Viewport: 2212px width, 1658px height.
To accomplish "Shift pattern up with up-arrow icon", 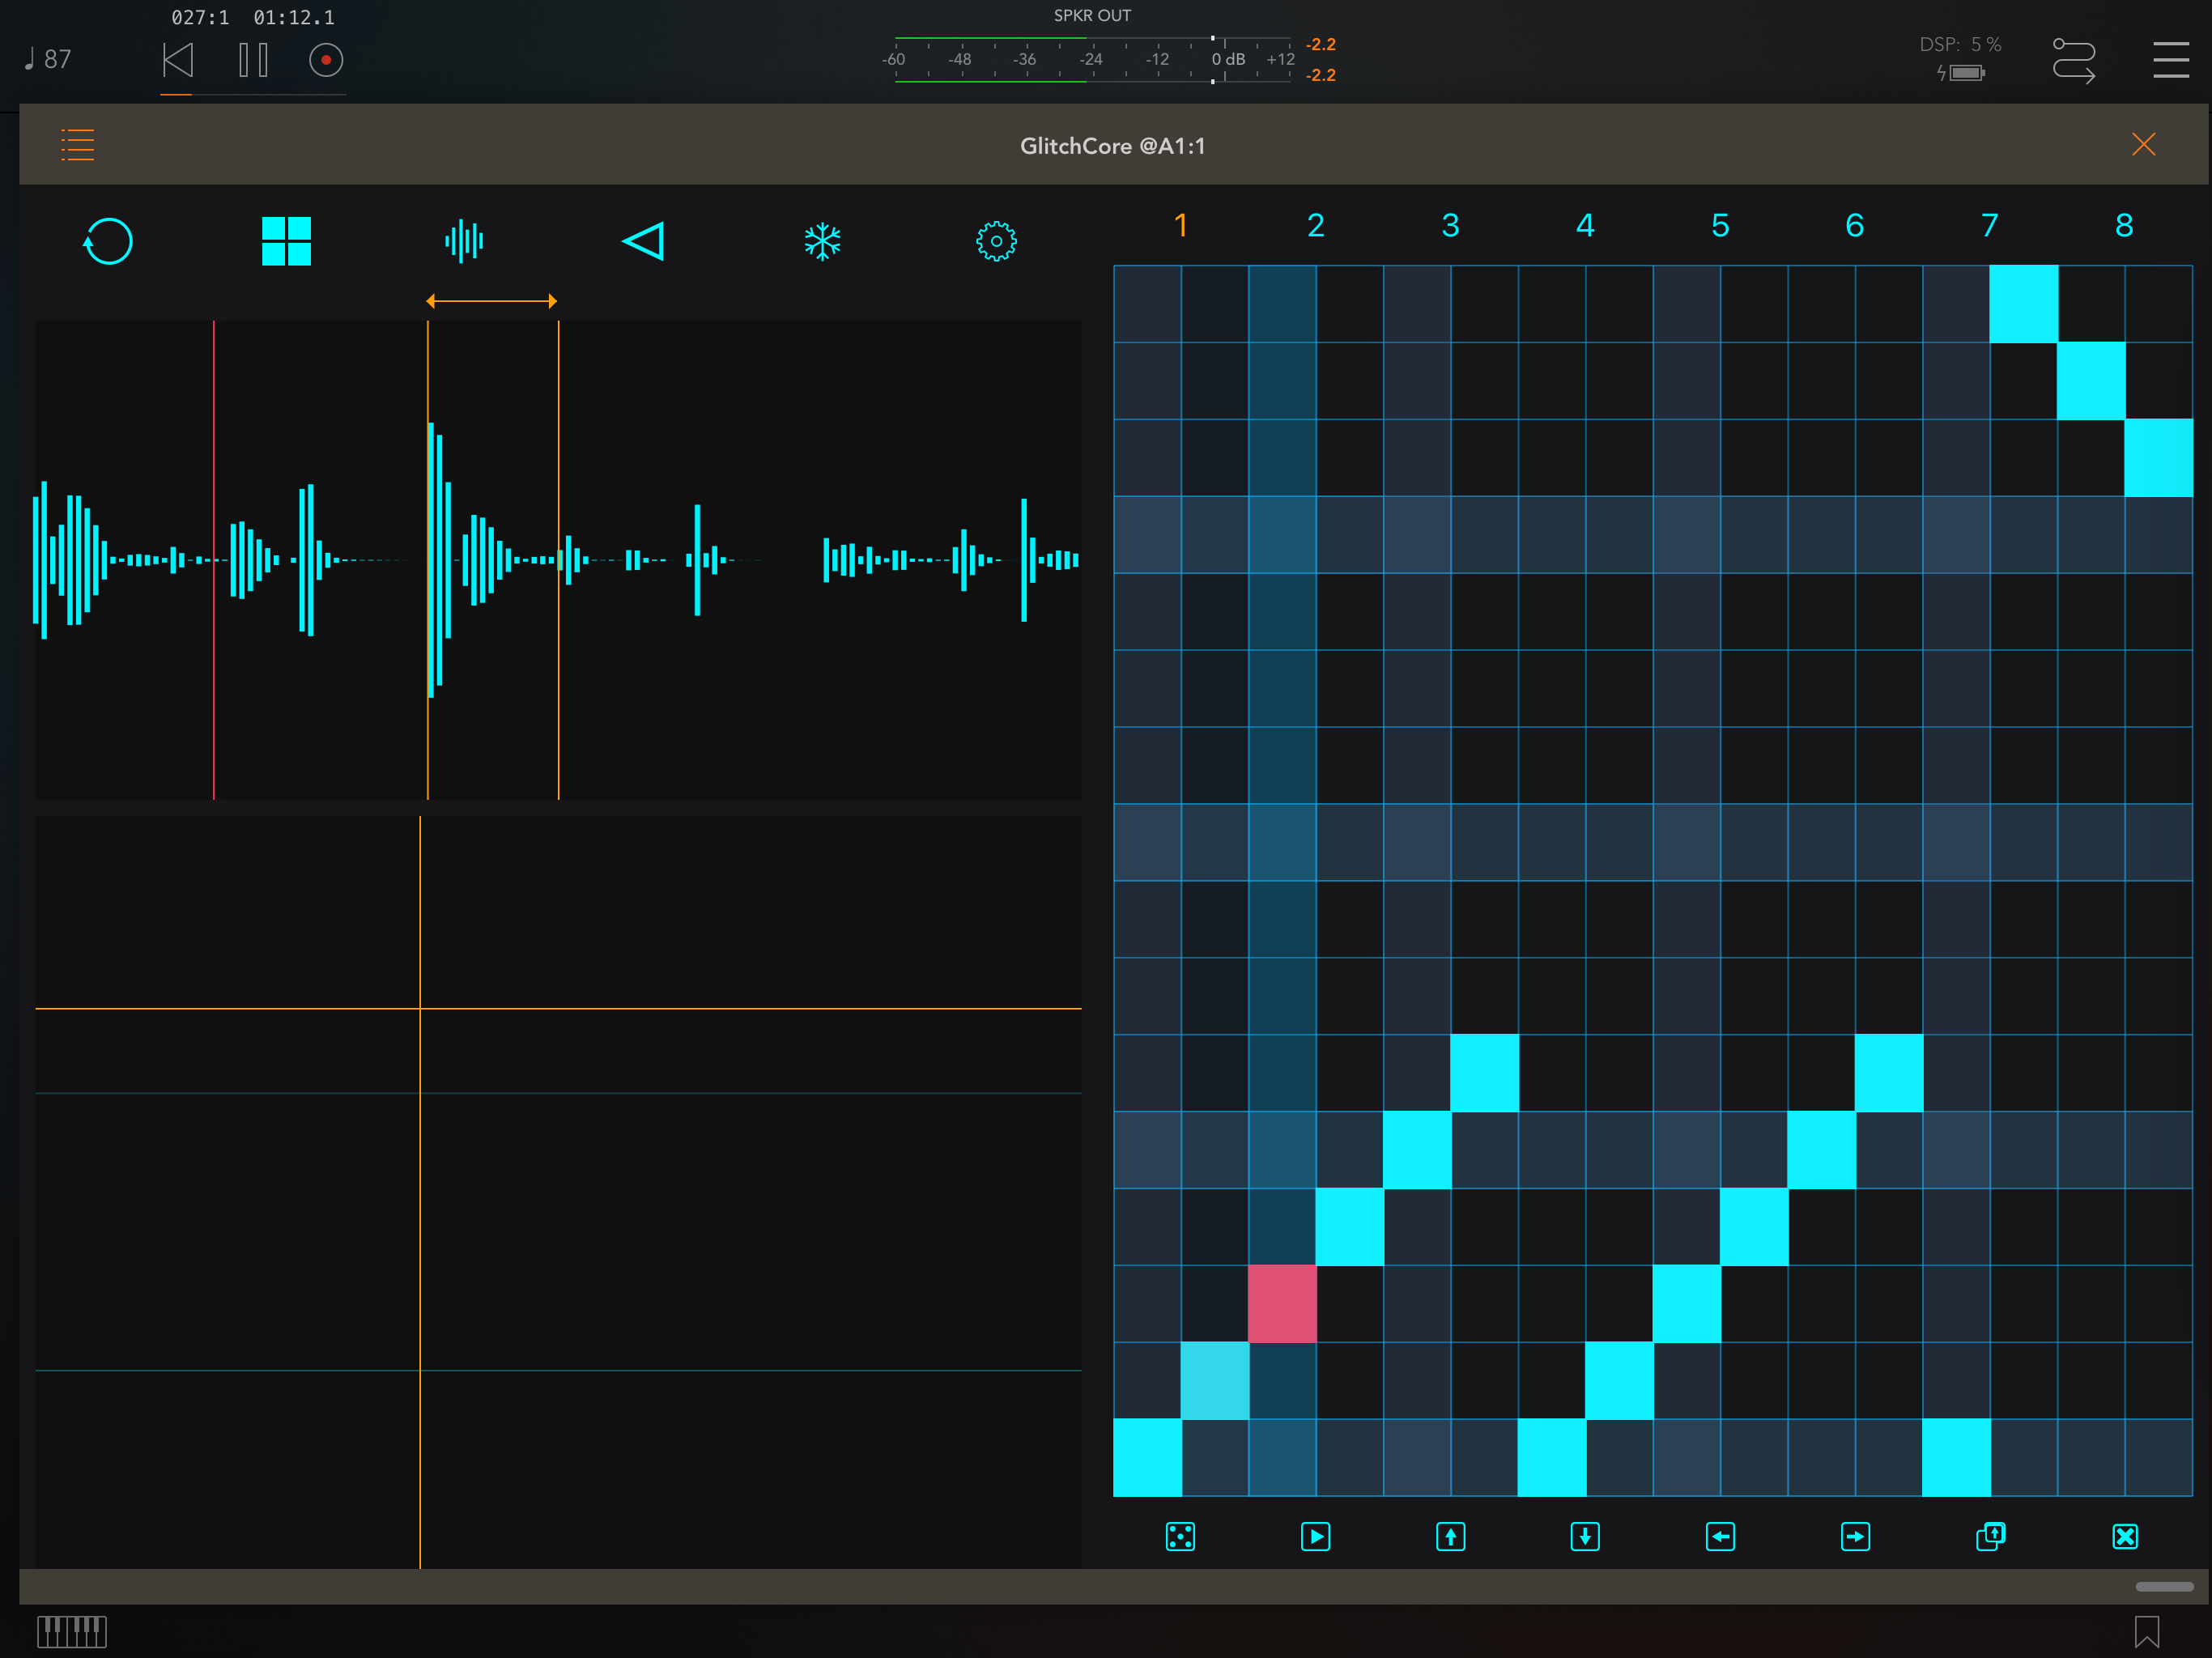I will coord(1450,1536).
